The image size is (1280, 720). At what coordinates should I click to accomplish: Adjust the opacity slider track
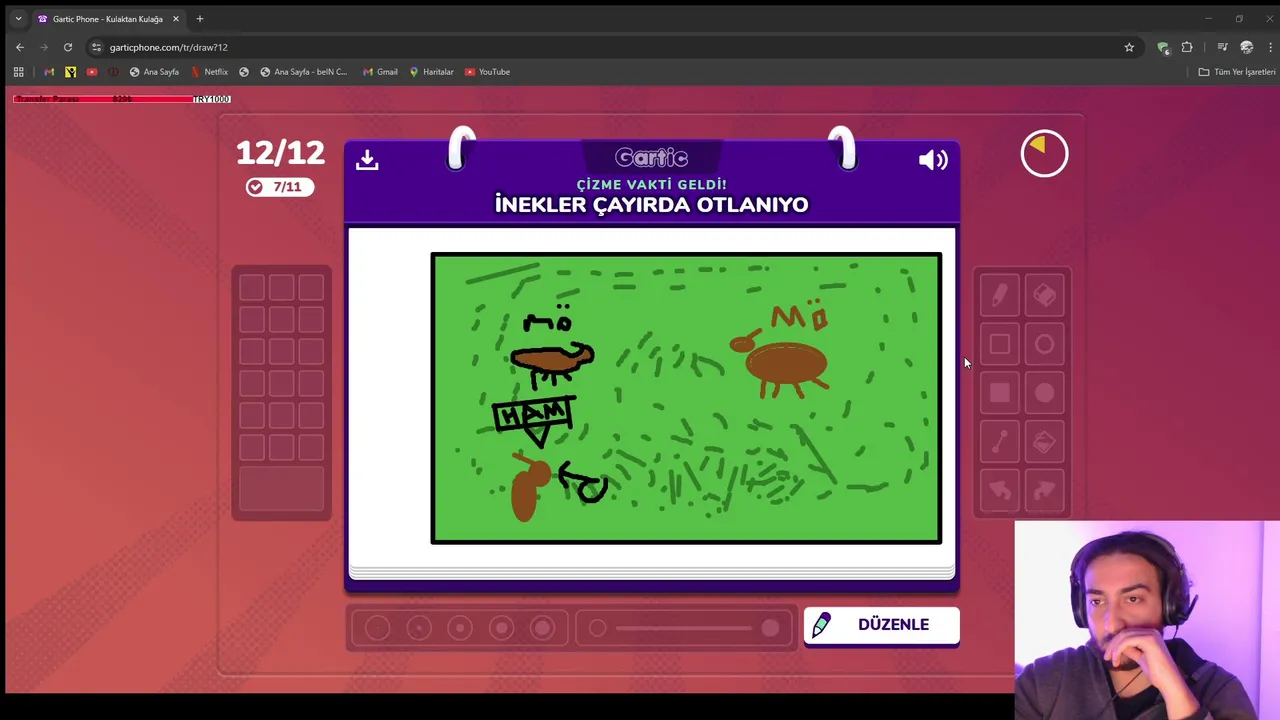pyautogui.click(x=684, y=628)
